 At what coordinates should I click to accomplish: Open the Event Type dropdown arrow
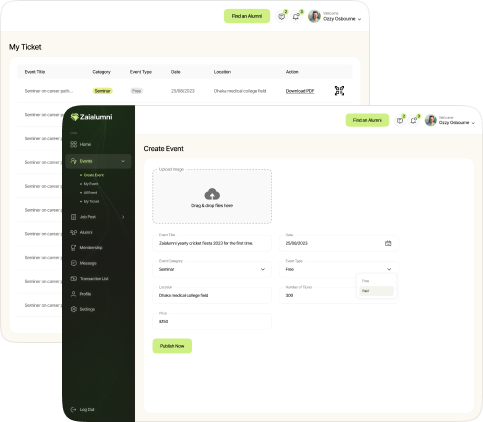389,269
